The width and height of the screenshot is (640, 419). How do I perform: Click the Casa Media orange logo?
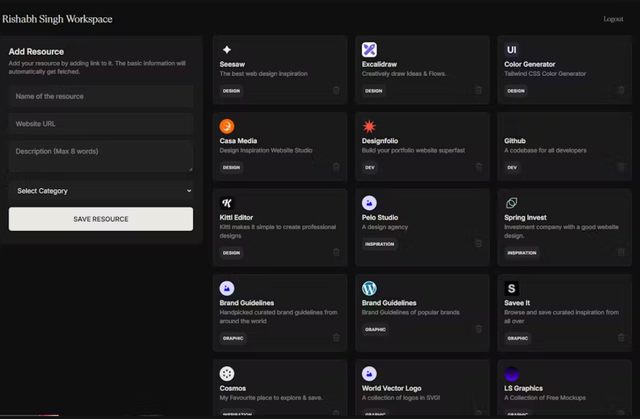coord(227,127)
